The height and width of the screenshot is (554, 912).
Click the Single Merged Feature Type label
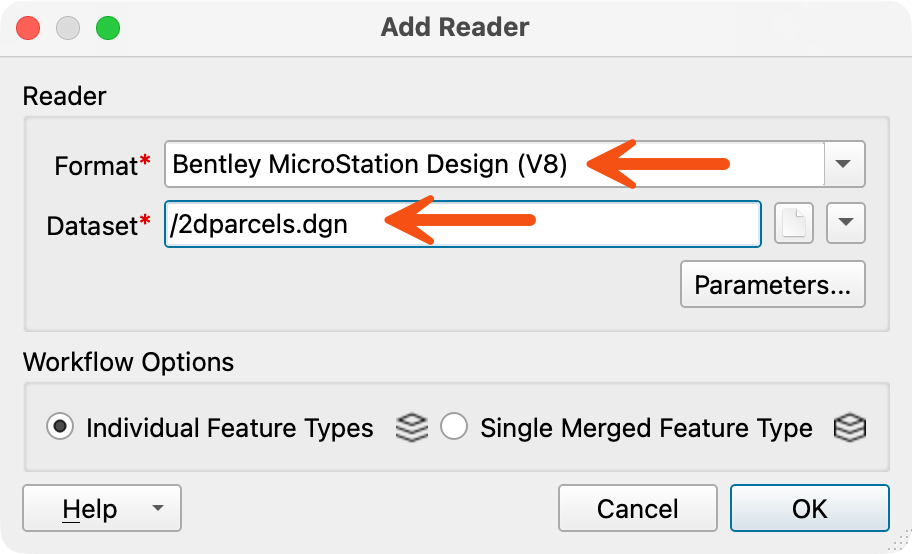pos(646,428)
